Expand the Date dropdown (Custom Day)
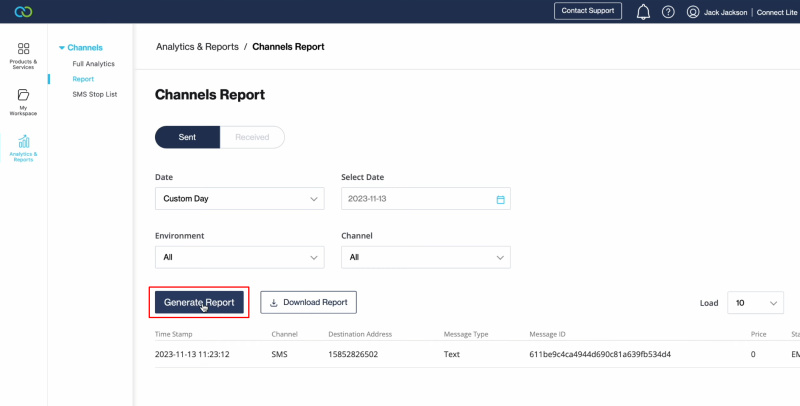This screenshot has height=406, width=800. [239, 199]
